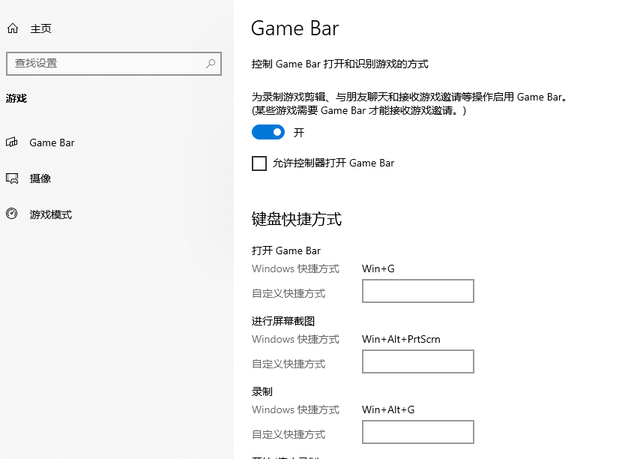Switch to 游戏模式 page
Screen dimensions: 640x459
(x=51, y=214)
